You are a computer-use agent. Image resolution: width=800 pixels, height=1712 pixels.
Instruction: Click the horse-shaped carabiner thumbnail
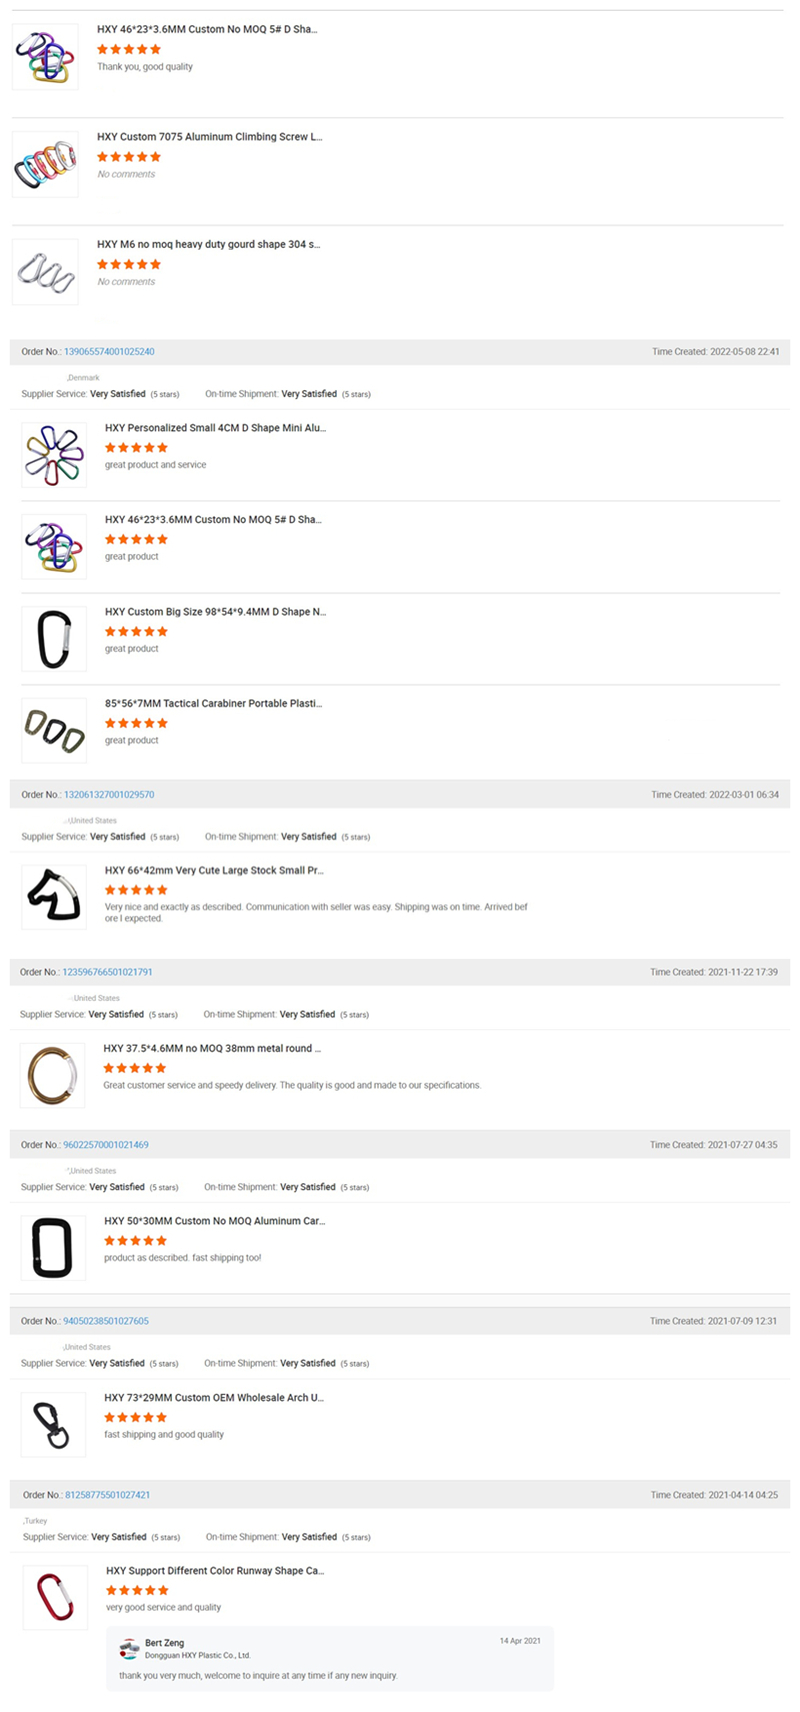[x=53, y=897]
